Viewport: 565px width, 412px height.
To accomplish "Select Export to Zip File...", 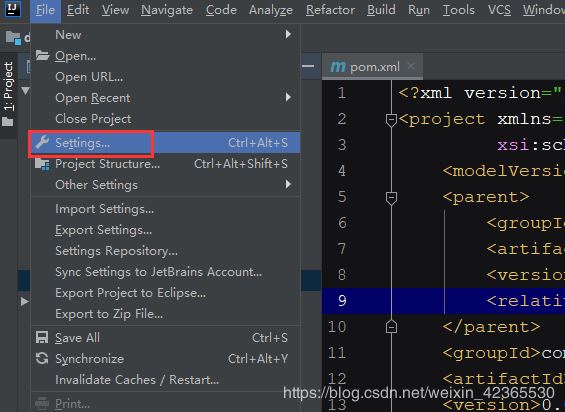I will [x=166, y=313].
